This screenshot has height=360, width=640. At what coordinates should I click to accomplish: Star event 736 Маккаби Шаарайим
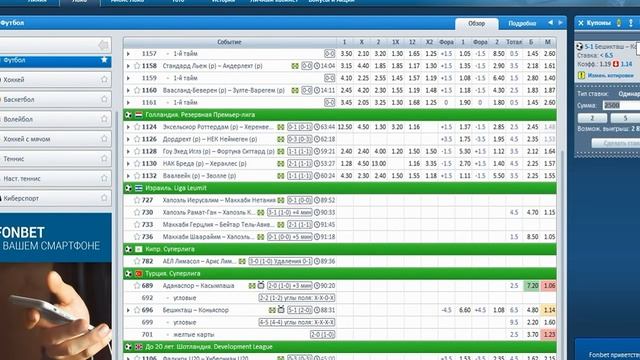tap(137, 237)
